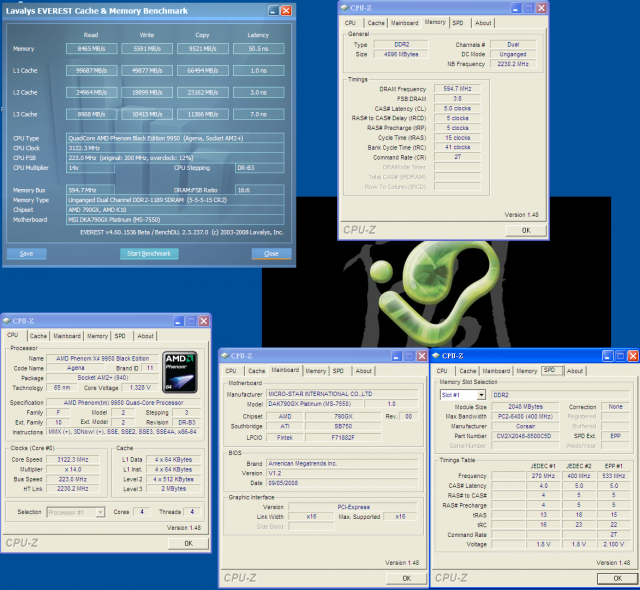
Task: Select Memory Latency value 50.5 ns
Action: [258, 49]
